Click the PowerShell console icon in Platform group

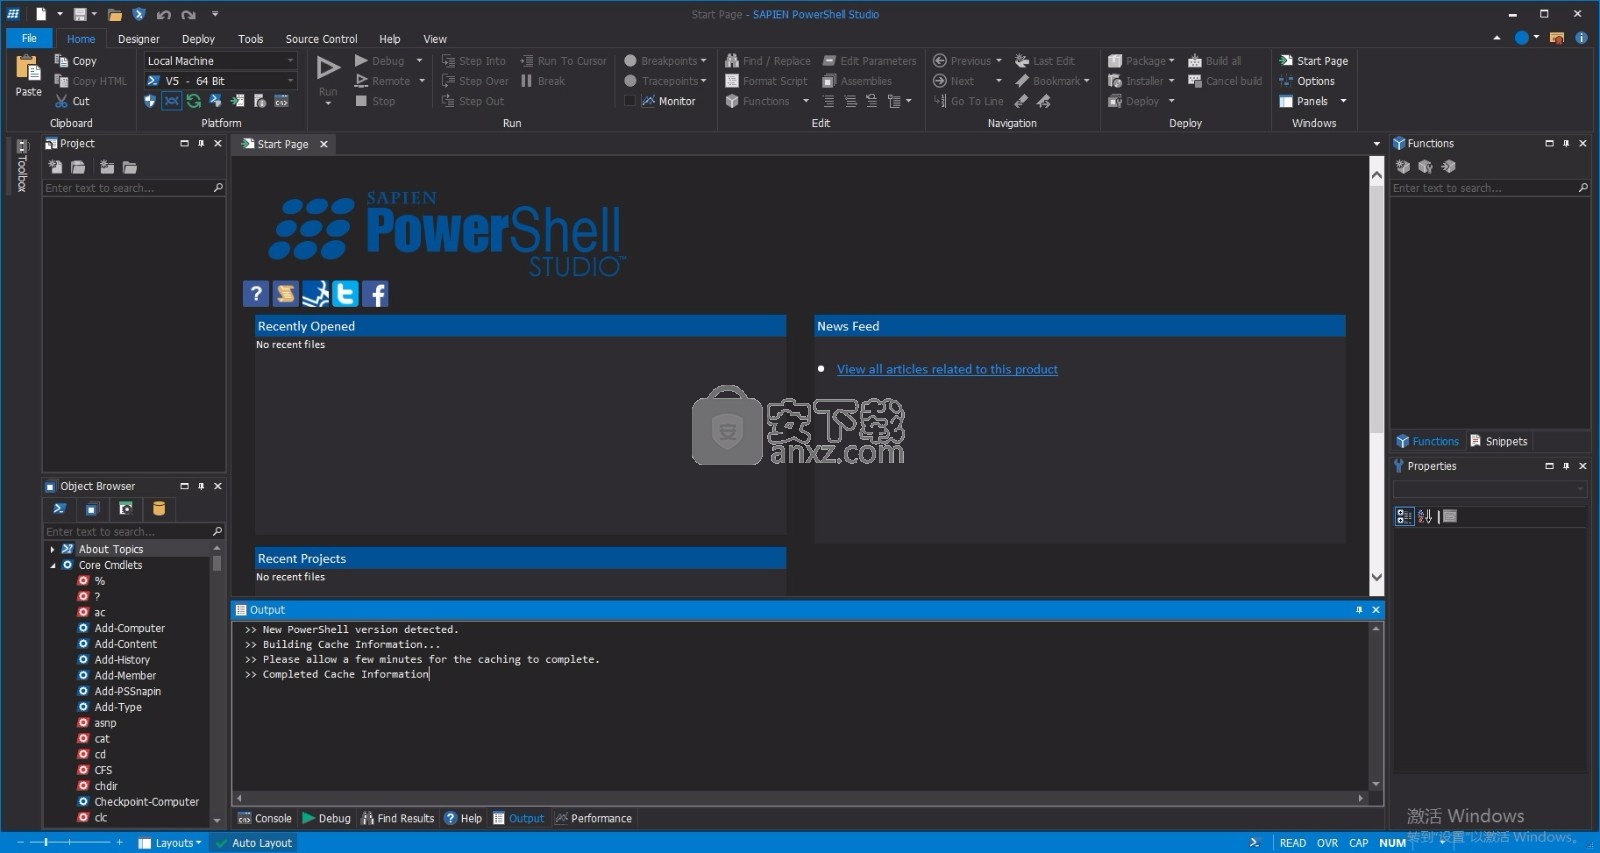(282, 101)
